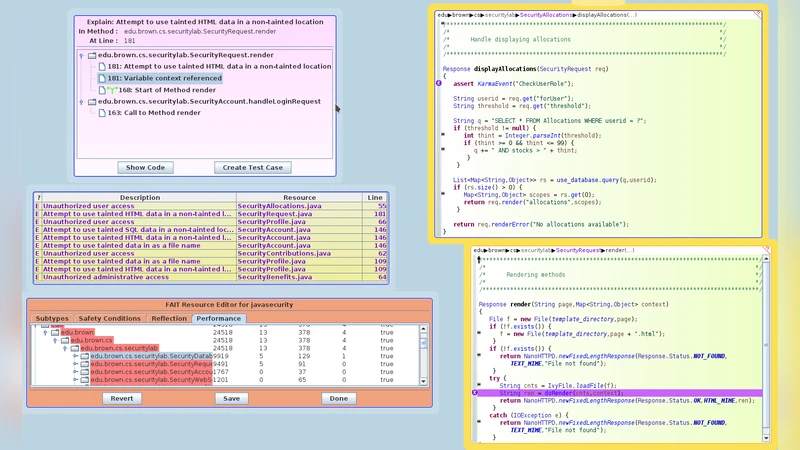This screenshot has width=800, height=450.
Task: Click the folder icon for SecurityRequest.render node
Action: click(92, 55)
